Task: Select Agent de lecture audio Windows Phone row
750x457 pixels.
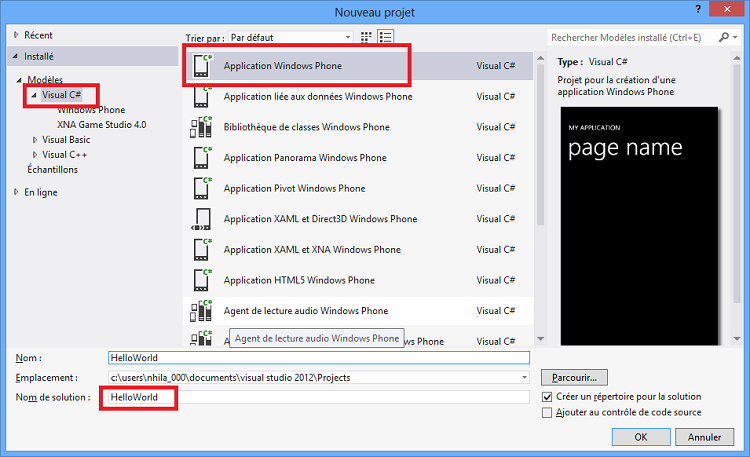Action: (x=358, y=311)
